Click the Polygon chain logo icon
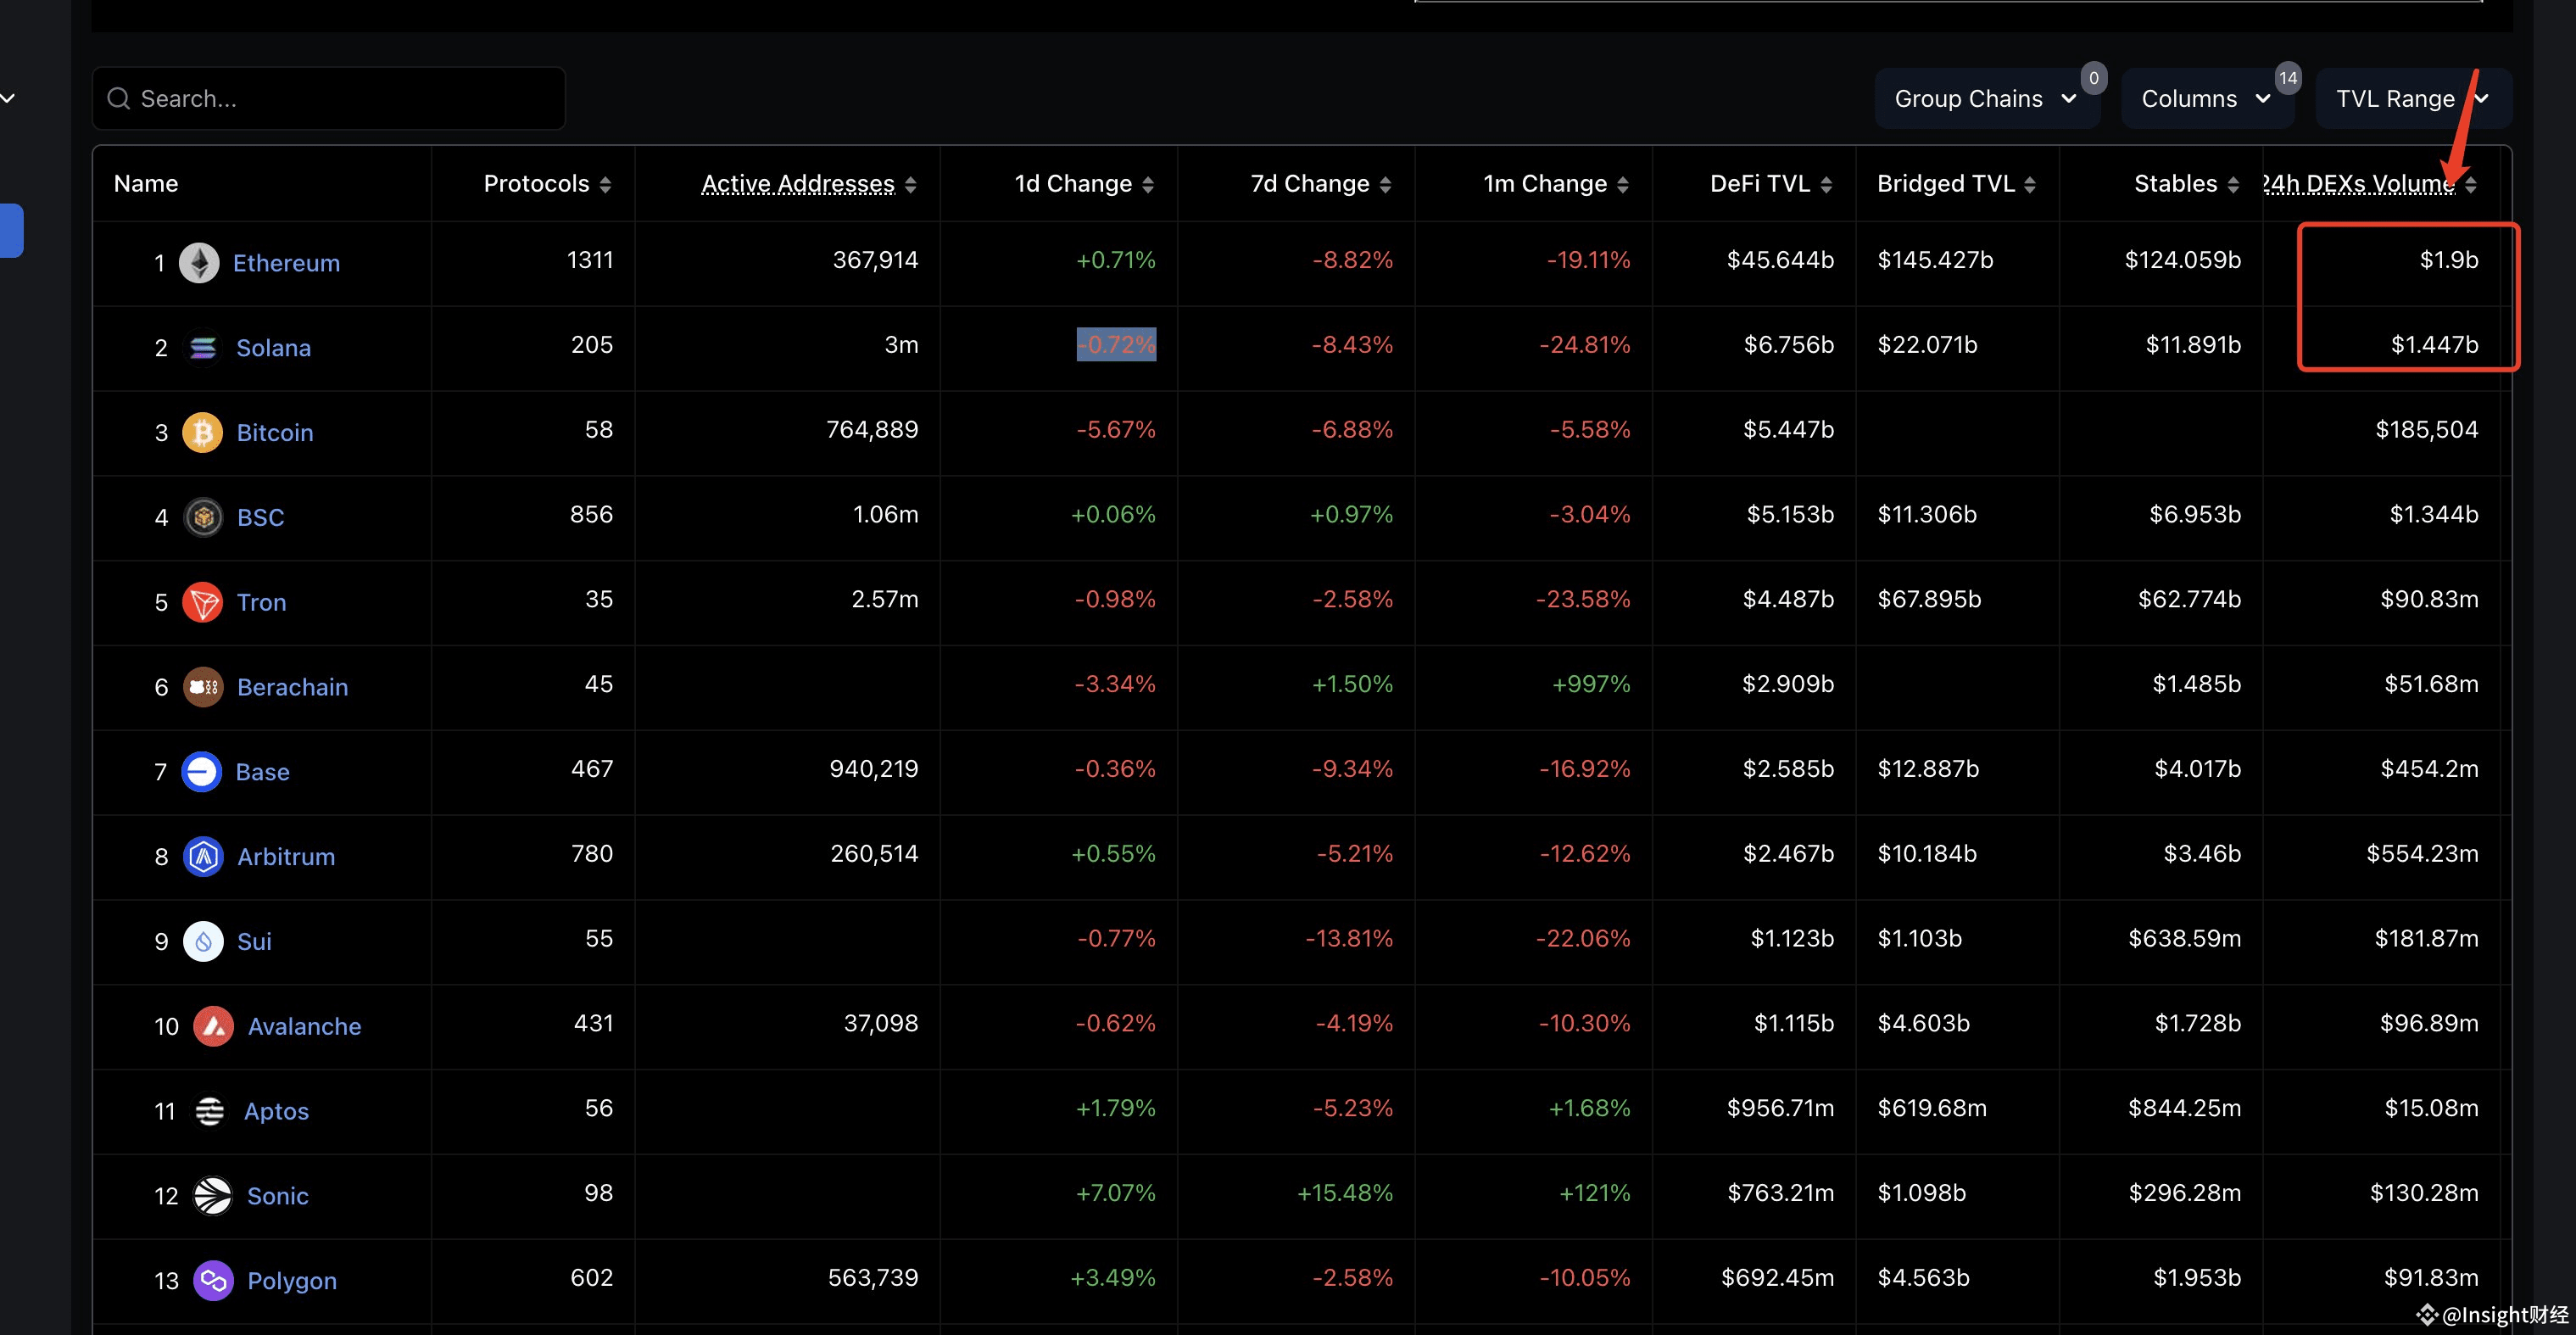Screen dimensions: 2576x1335 point(214,1281)
